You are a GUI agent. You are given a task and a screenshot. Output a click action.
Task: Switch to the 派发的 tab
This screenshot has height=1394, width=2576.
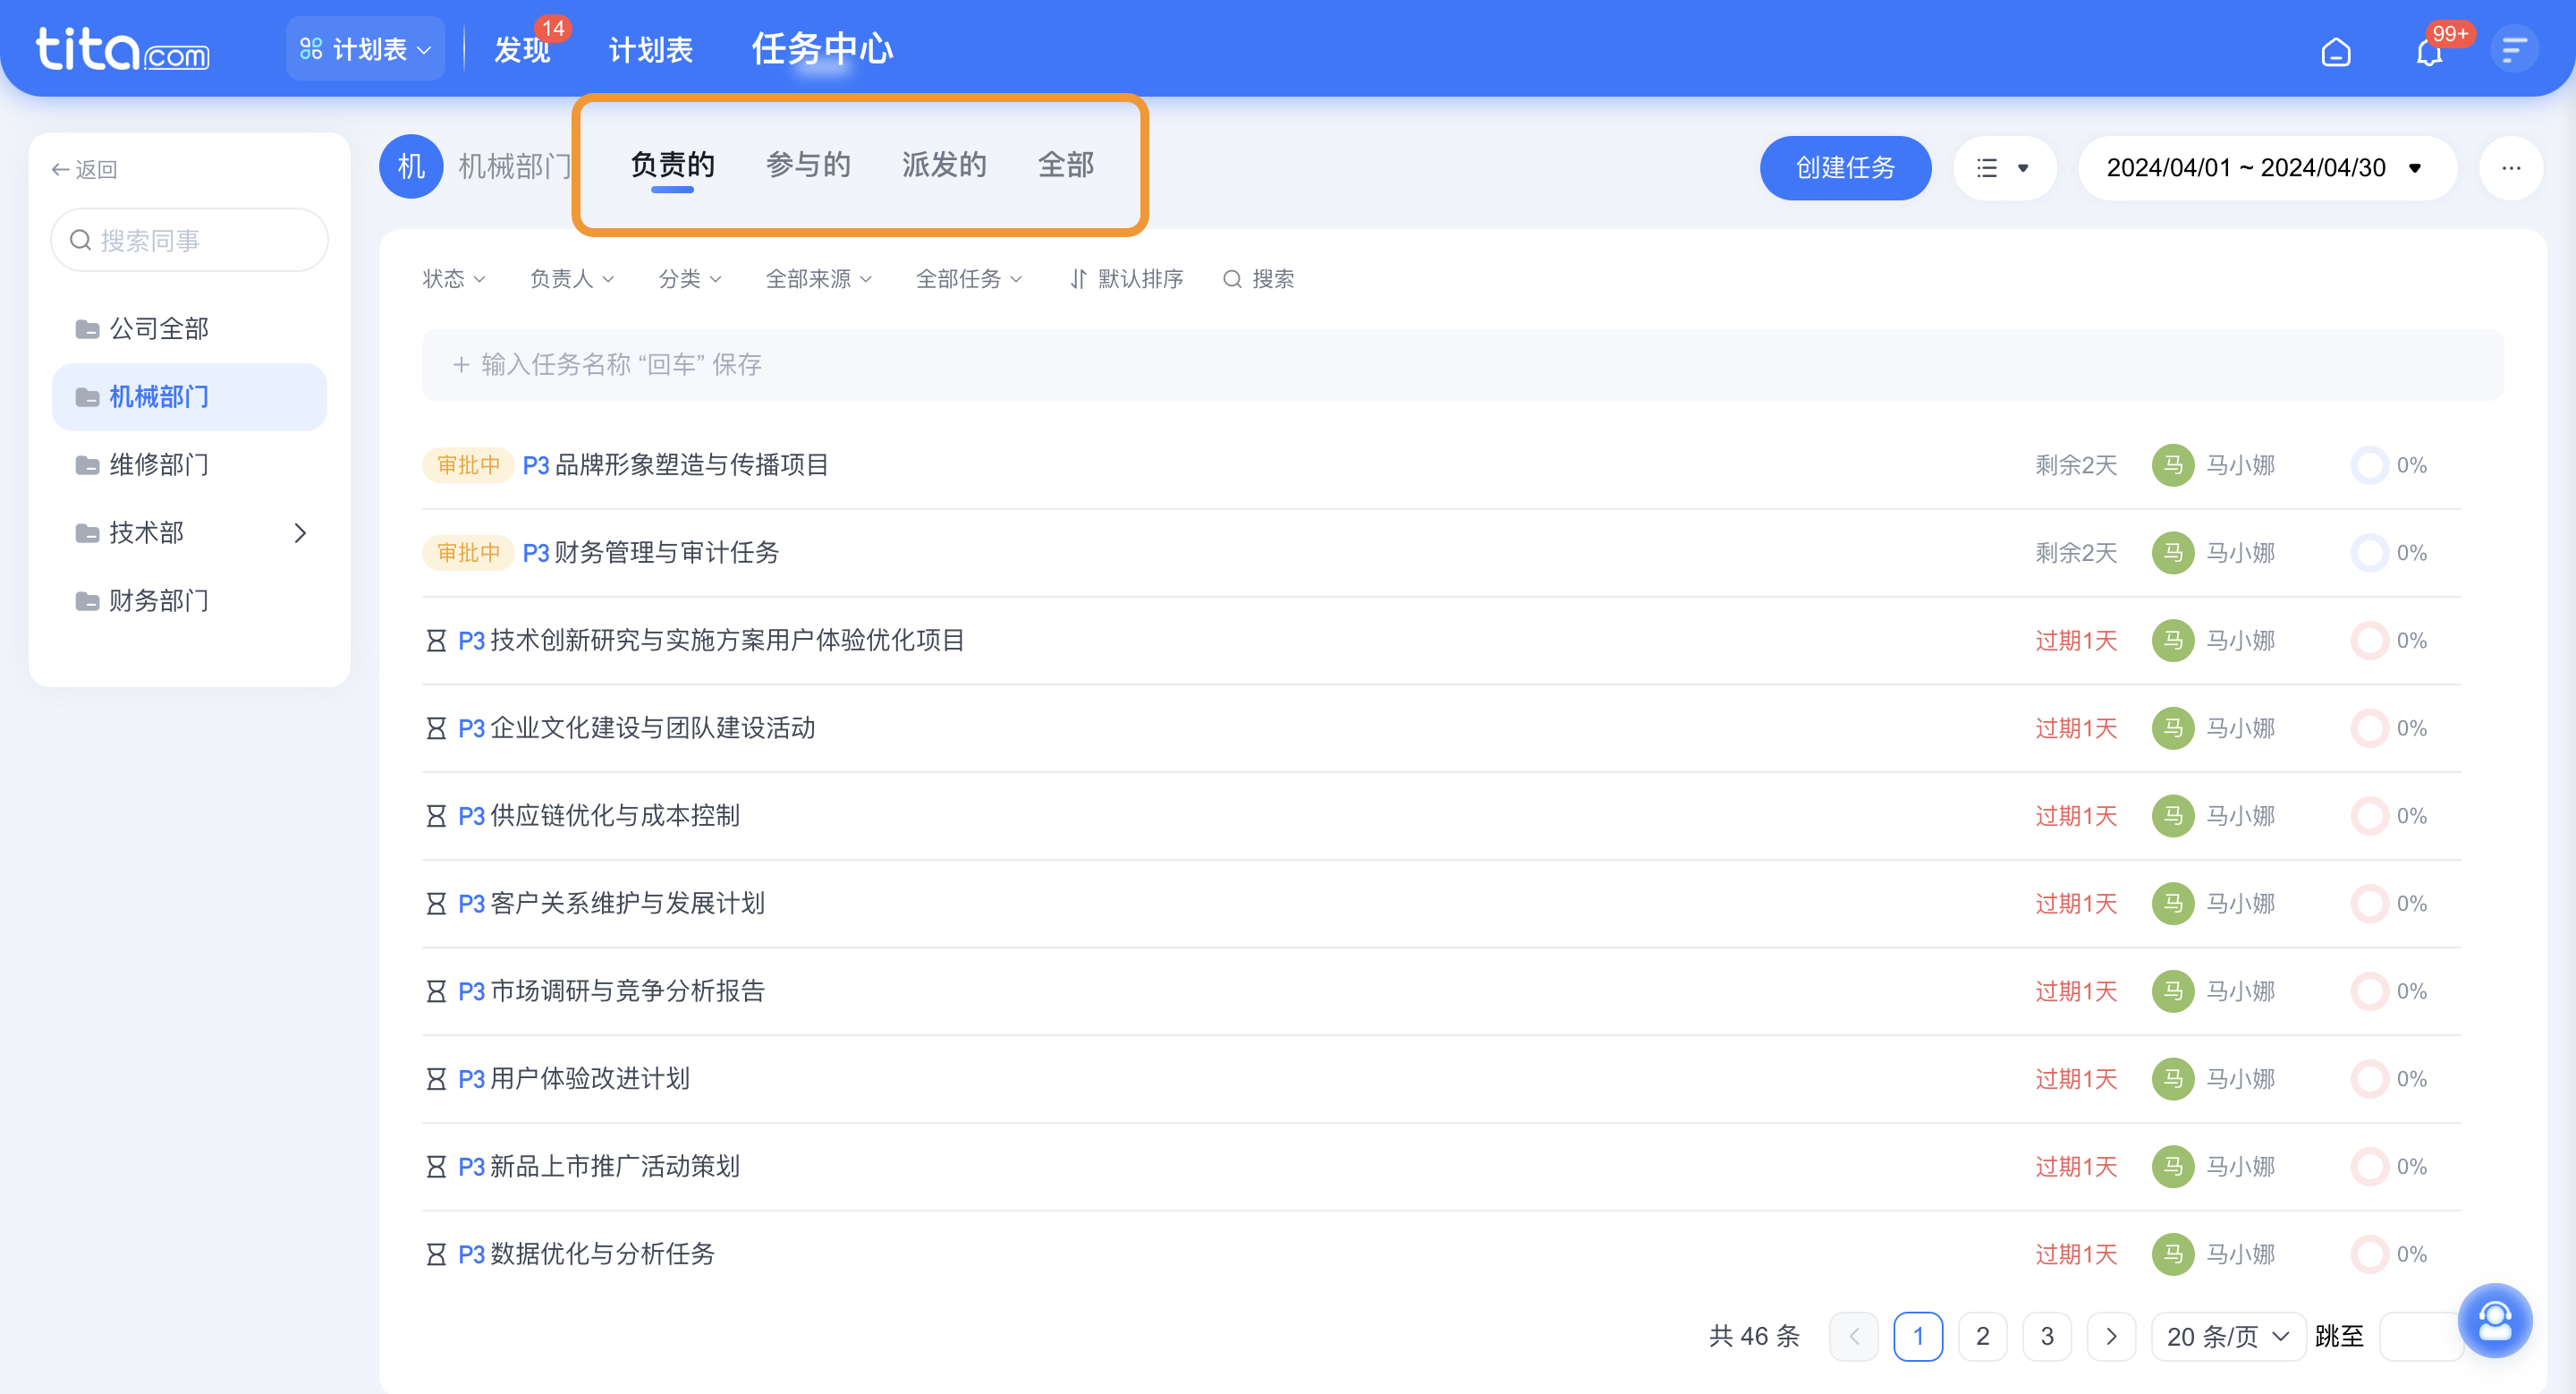(x=944, y=165)
